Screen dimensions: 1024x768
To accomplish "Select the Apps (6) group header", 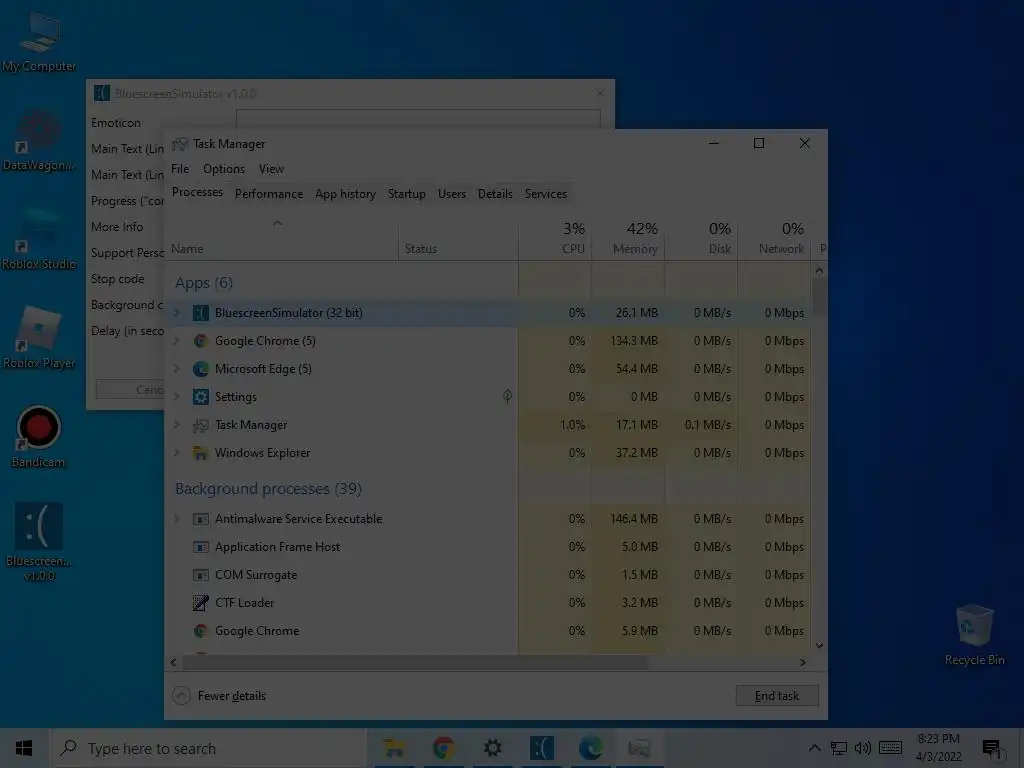I will pyautogui.click(x=204, y=283).
